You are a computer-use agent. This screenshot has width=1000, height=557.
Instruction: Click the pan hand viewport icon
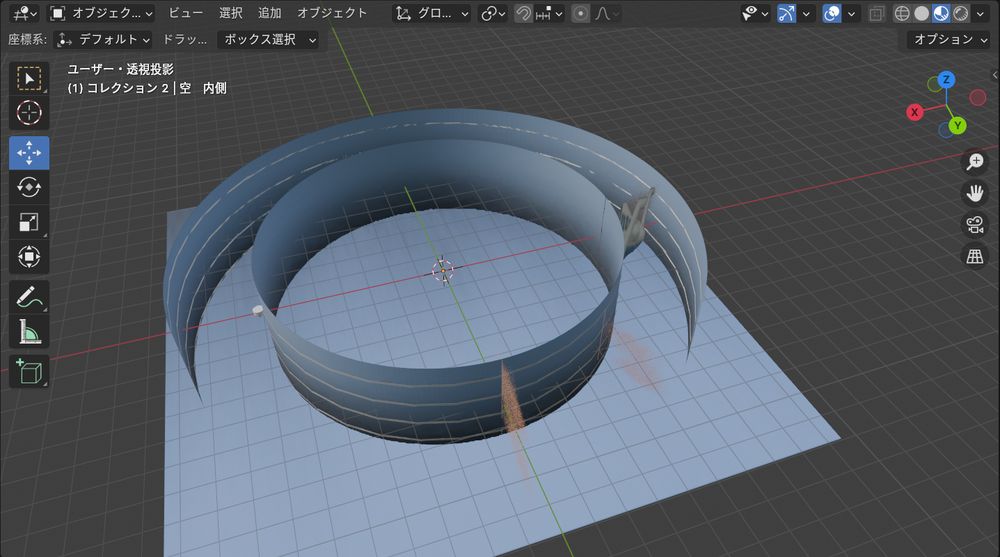pos(974,193)
